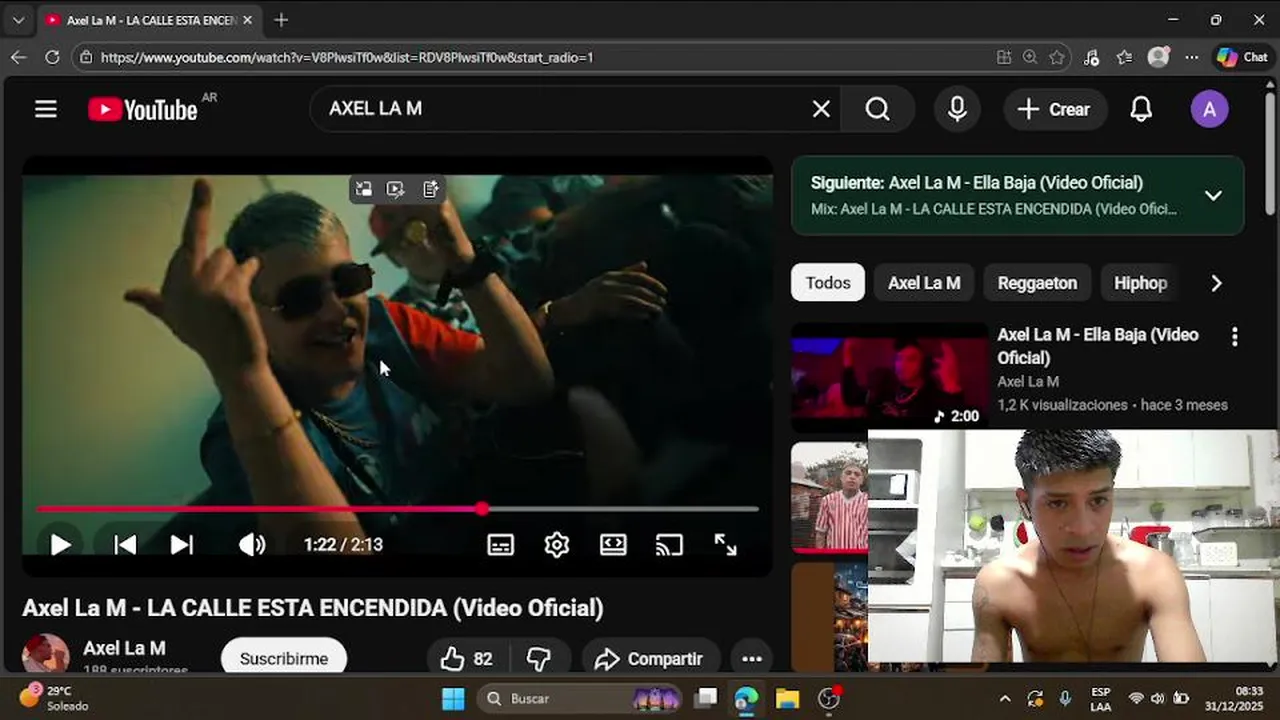Close the Axel La M browser tab
1280x720 pixels.
(x=247, y=20)
